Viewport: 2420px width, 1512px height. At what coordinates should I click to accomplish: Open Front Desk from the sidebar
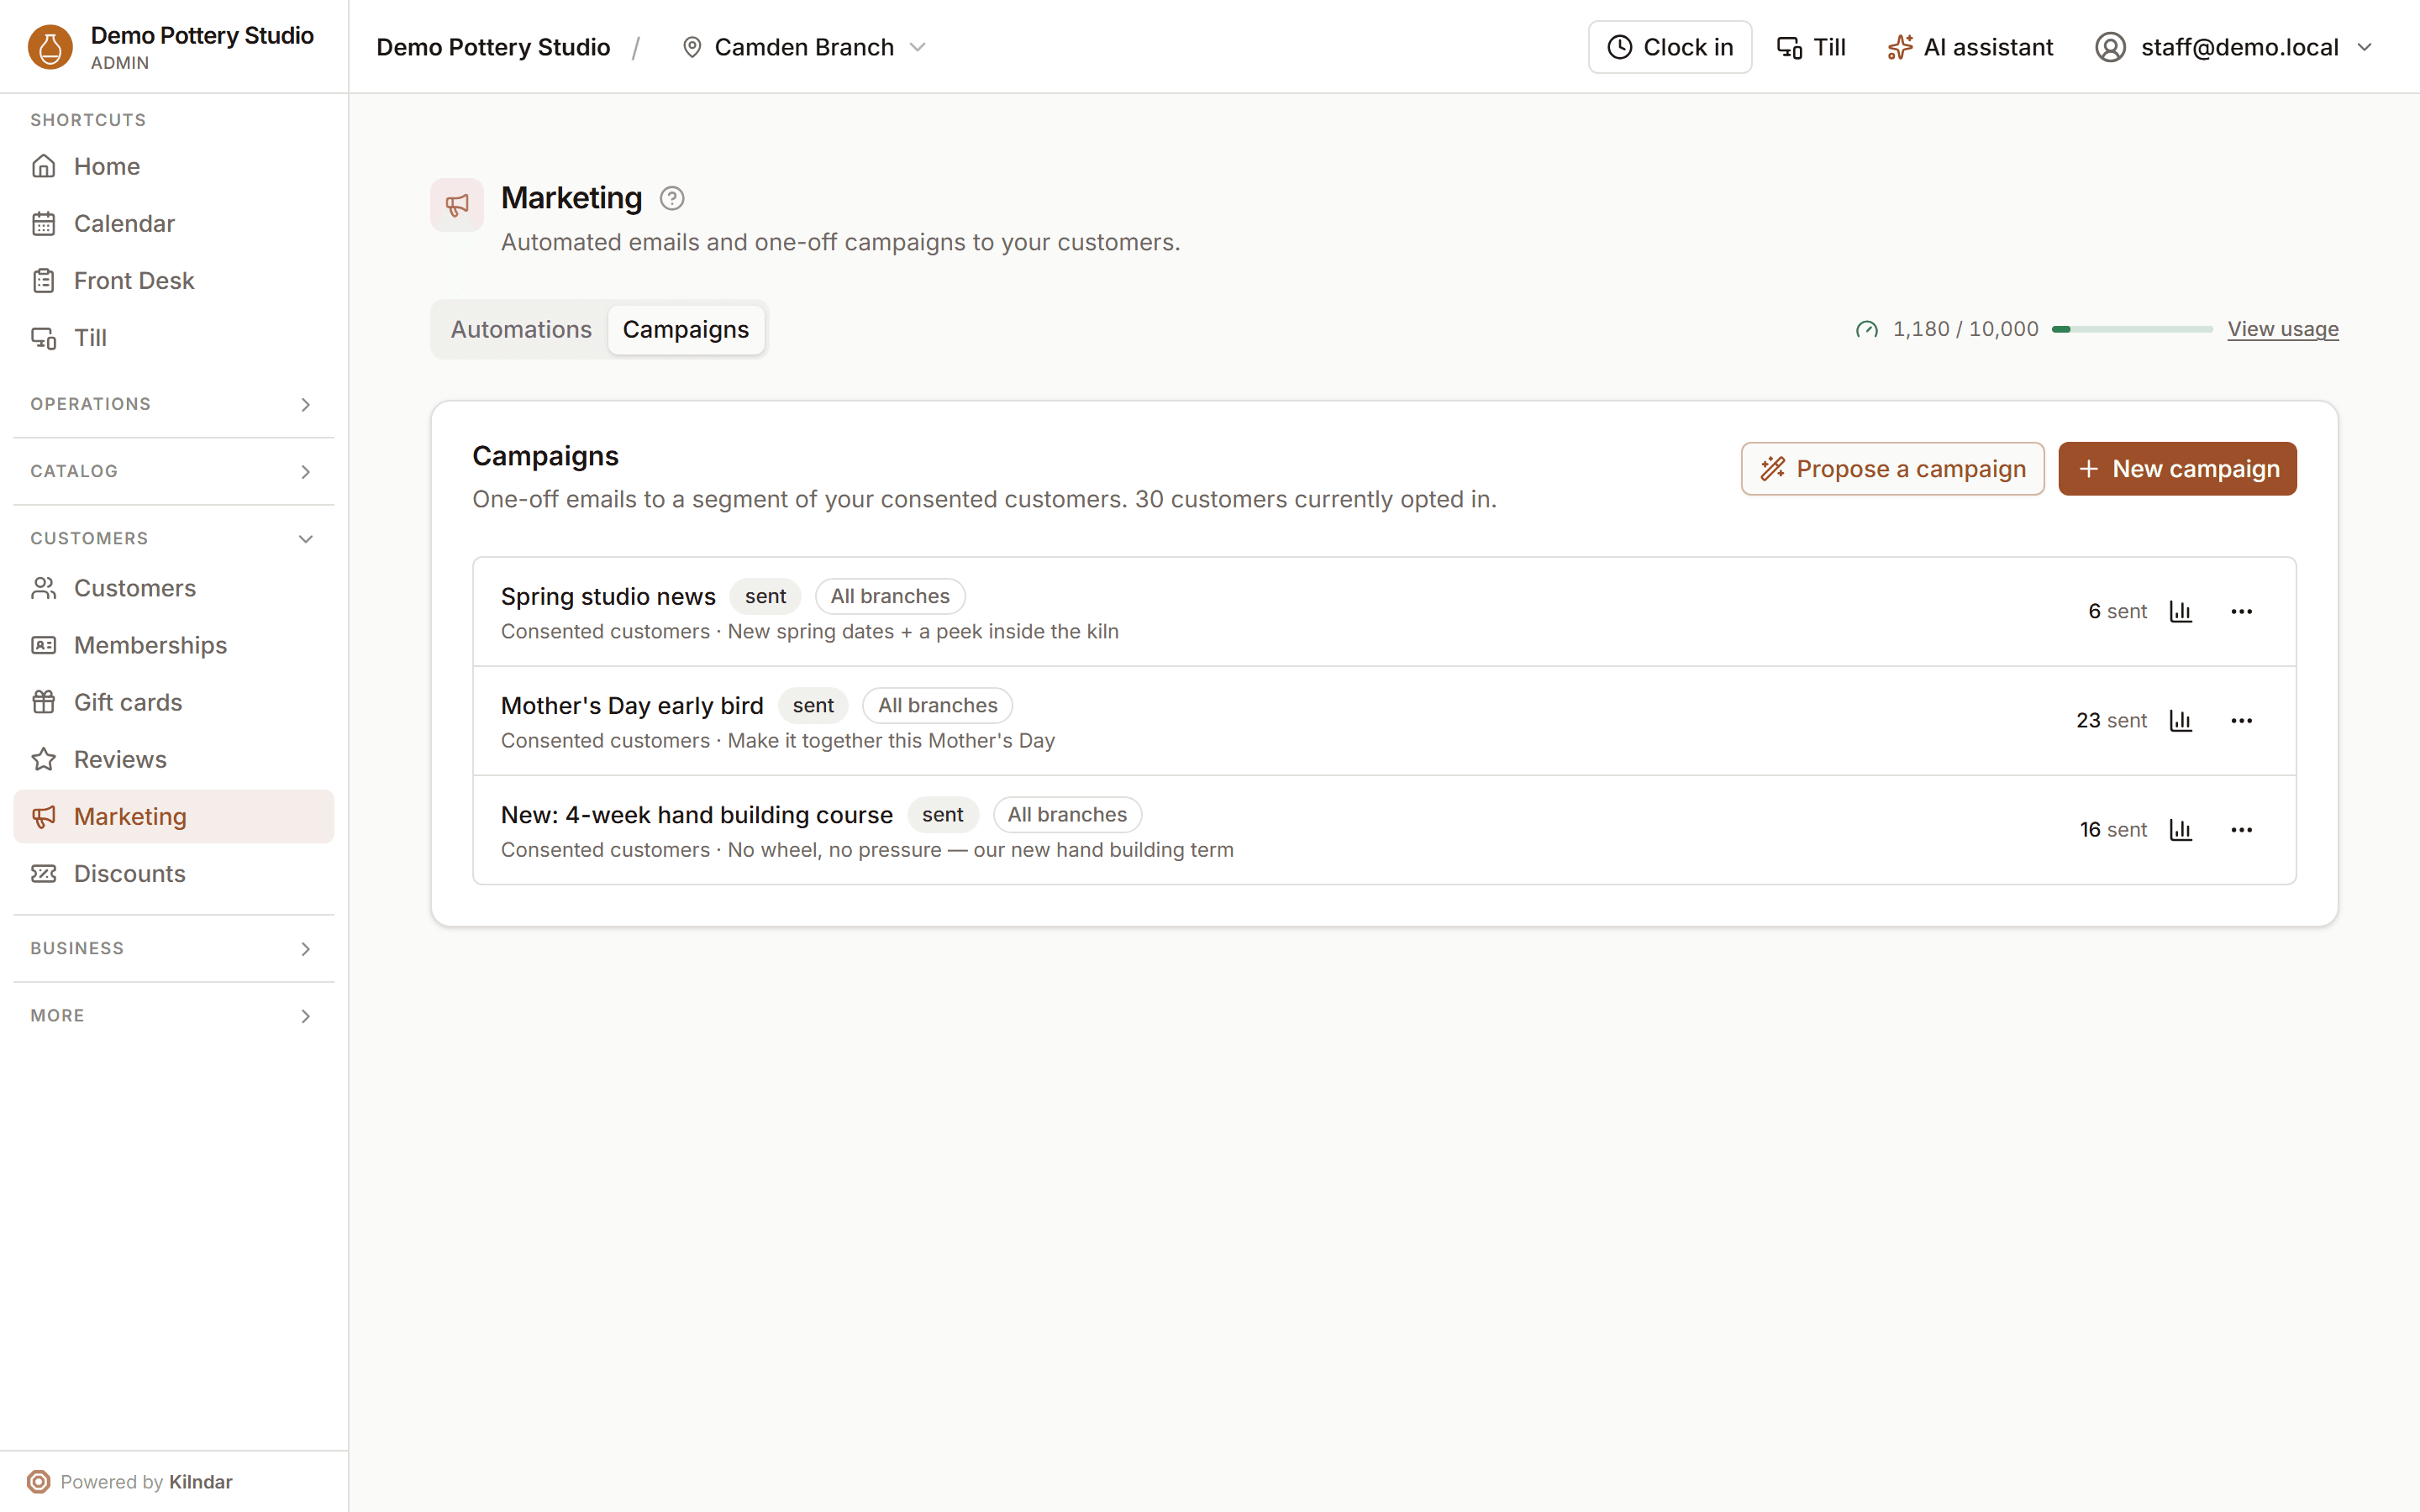(174, 280)
